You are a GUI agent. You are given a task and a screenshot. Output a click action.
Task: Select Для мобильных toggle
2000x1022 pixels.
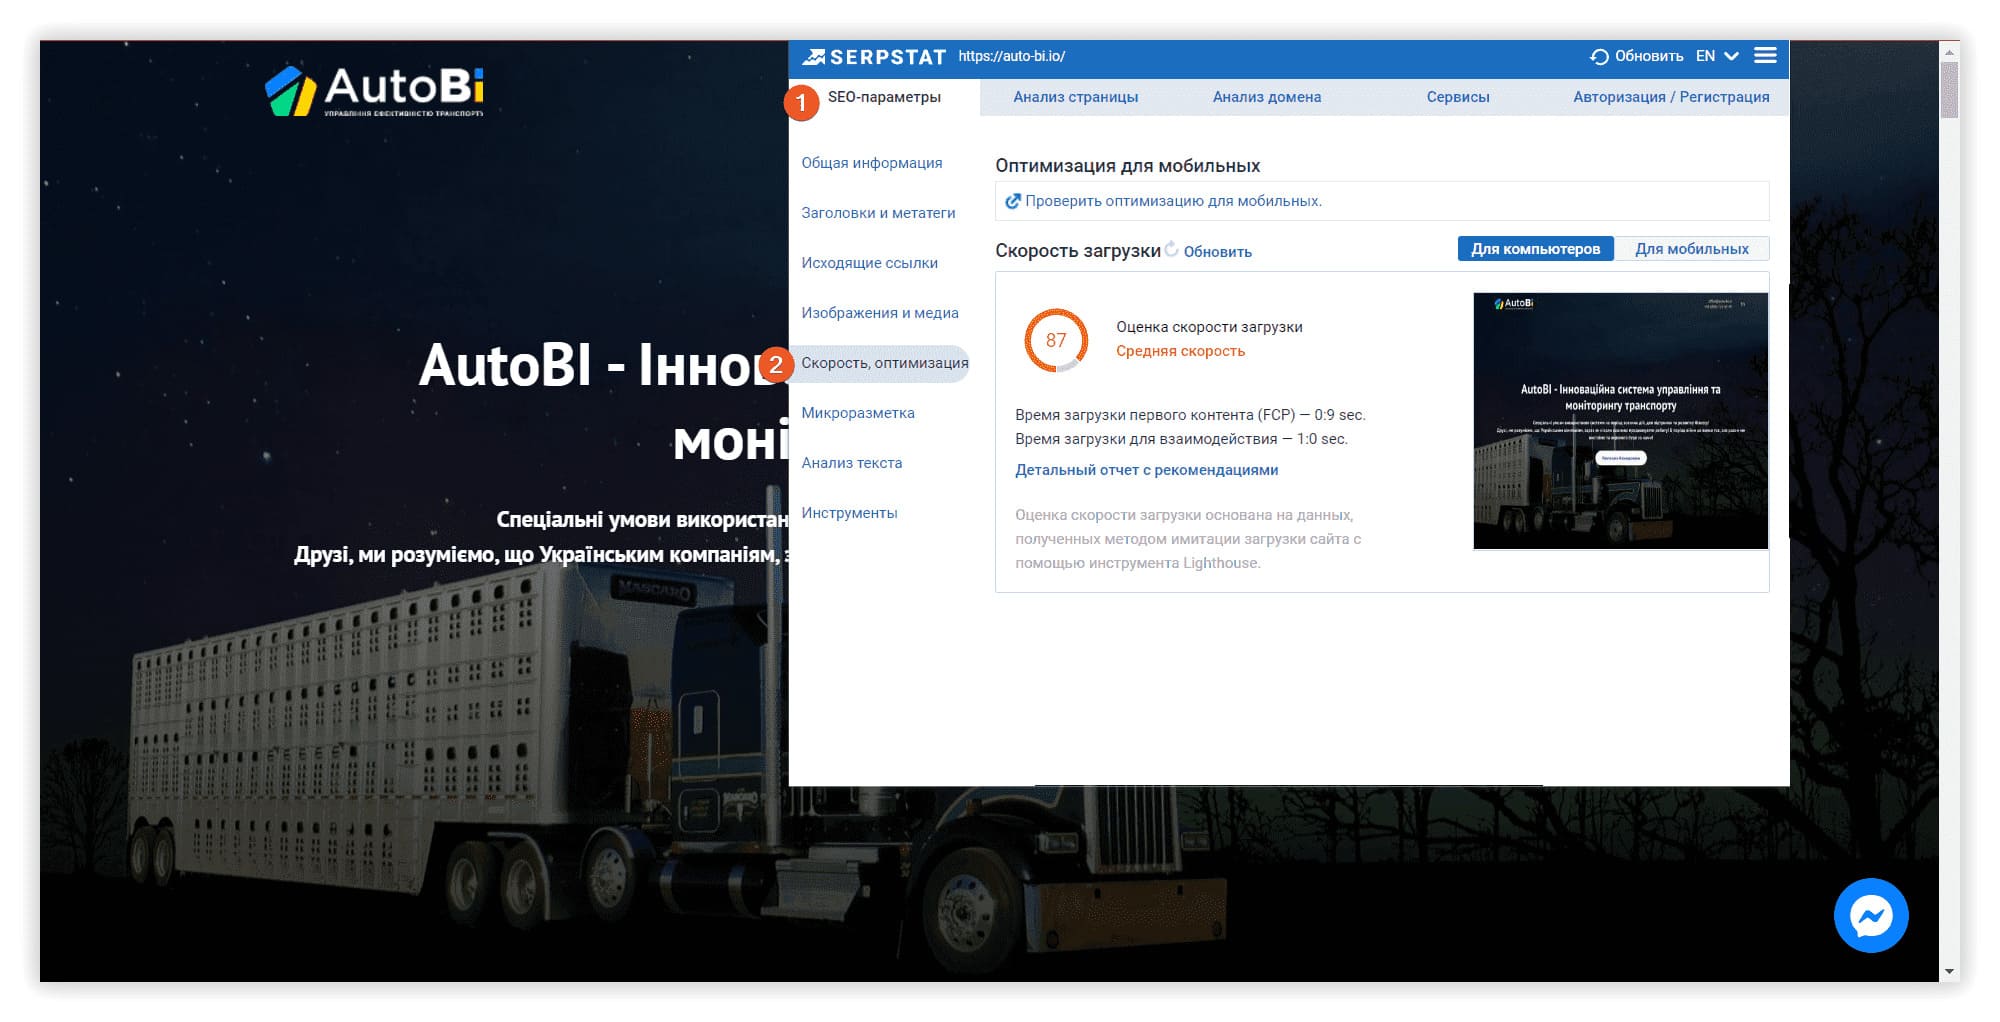1691,249
